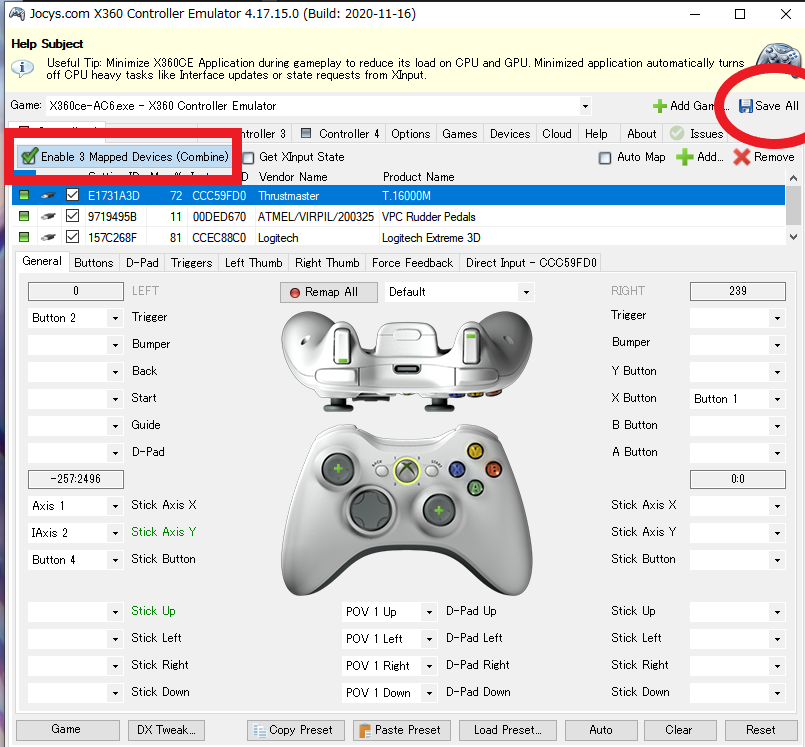The width and height of the screenshot is (805, 747).
Task: Click the VPC Rudder Pedals row device icon
Action: [x=48, y=217]
